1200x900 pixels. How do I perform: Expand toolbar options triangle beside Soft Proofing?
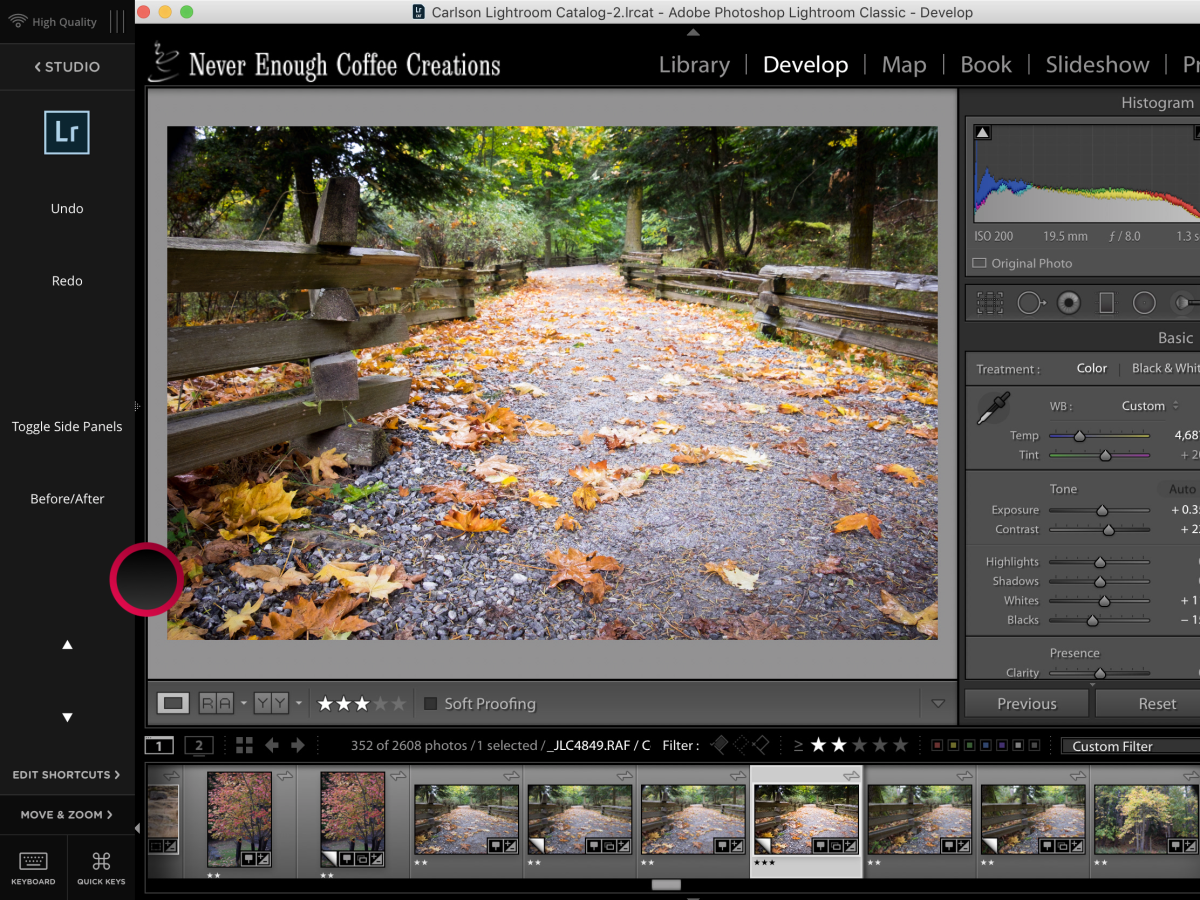coord(937,704)
